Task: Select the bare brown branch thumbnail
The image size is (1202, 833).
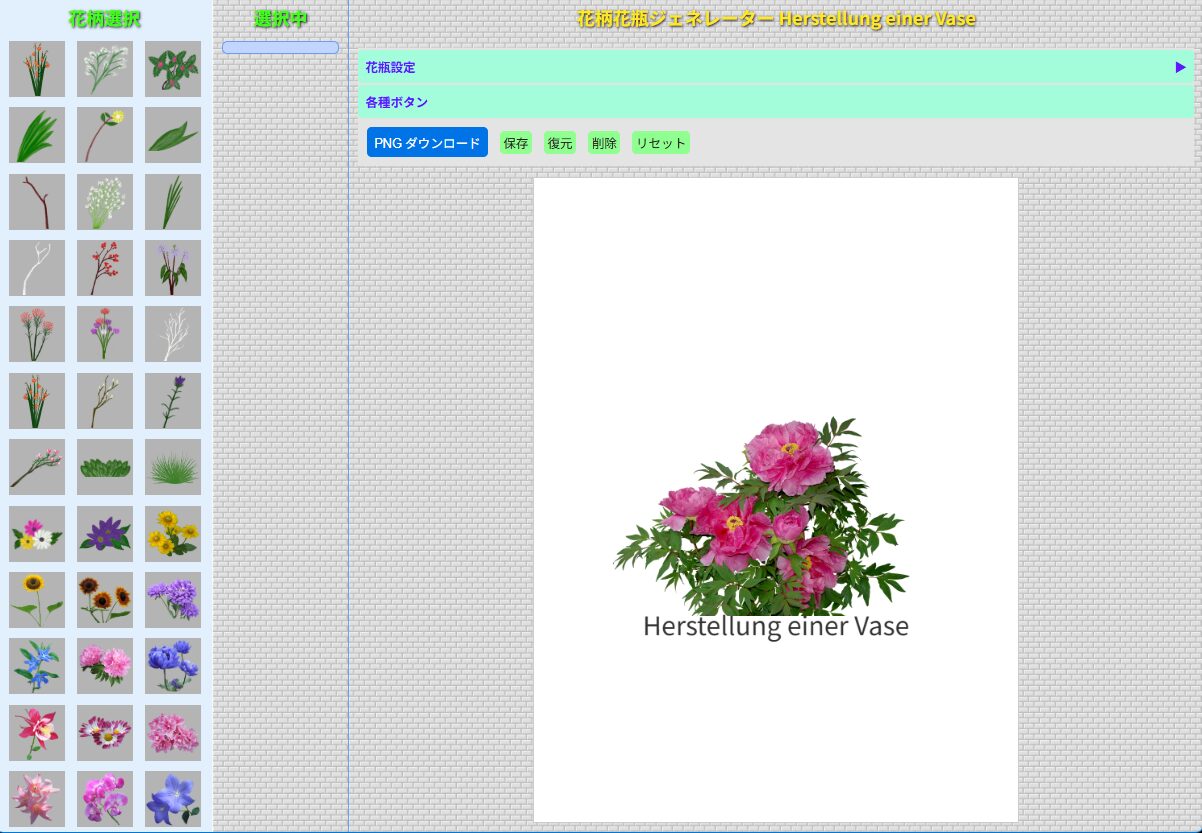Action: tap(37, 202)
